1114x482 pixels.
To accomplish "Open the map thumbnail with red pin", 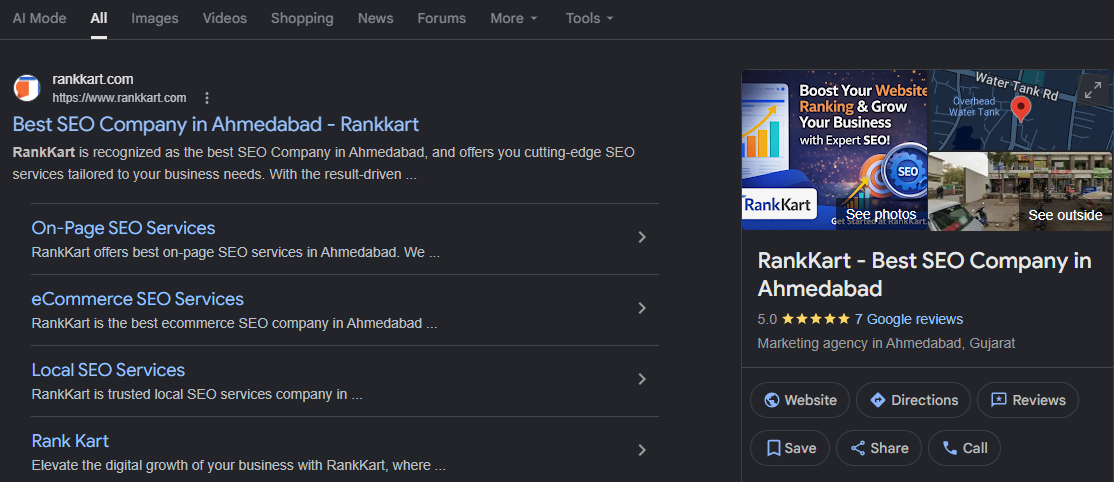I will click(x=1020, y=110).
